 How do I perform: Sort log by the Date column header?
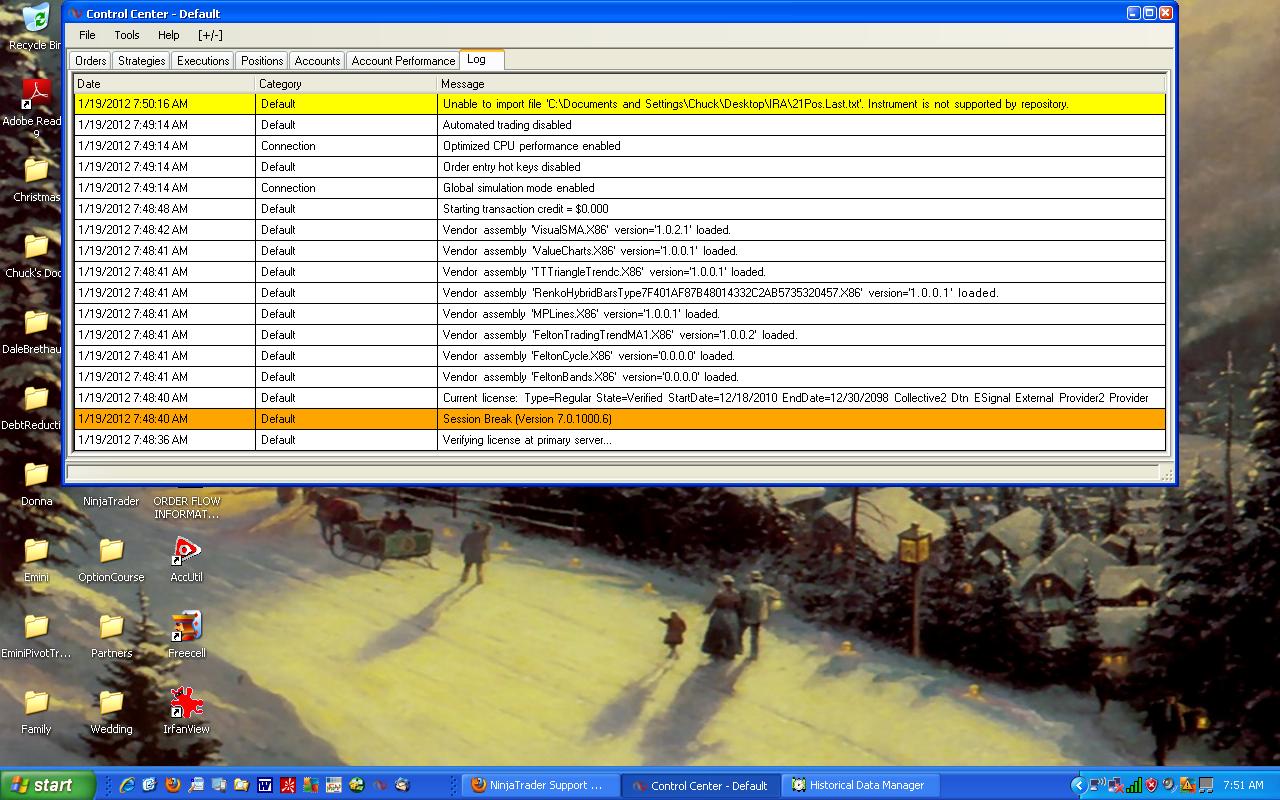click(164, 84)
